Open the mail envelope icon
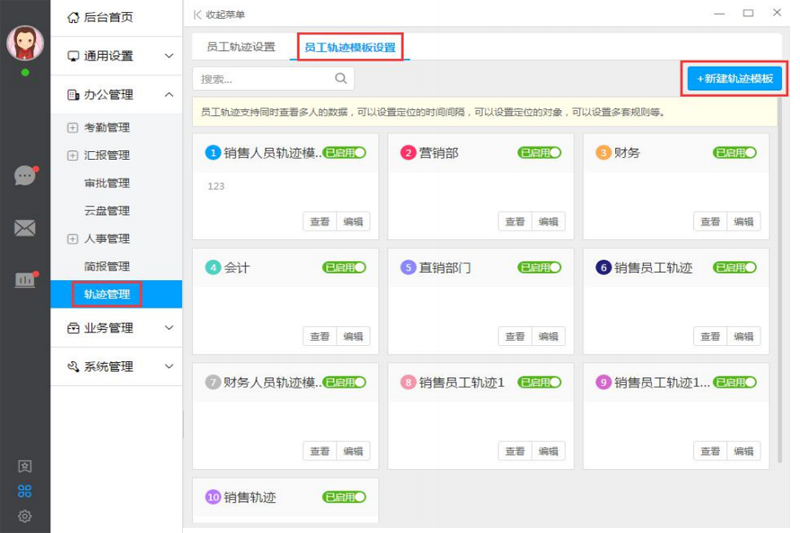Screen dimensions: 800x533 pos(25,228)
